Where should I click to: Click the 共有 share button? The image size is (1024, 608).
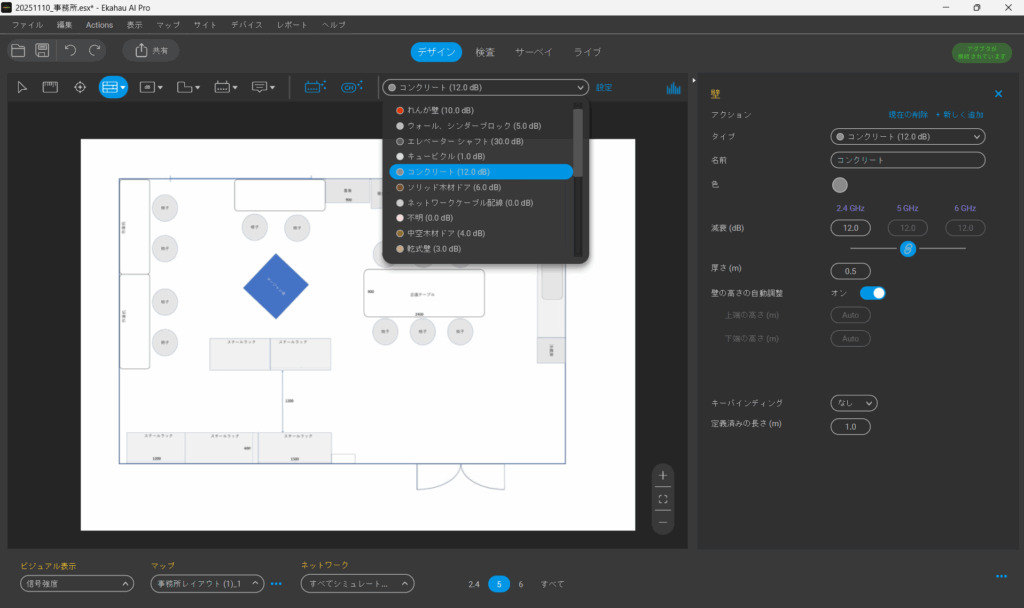pos(151,50)
